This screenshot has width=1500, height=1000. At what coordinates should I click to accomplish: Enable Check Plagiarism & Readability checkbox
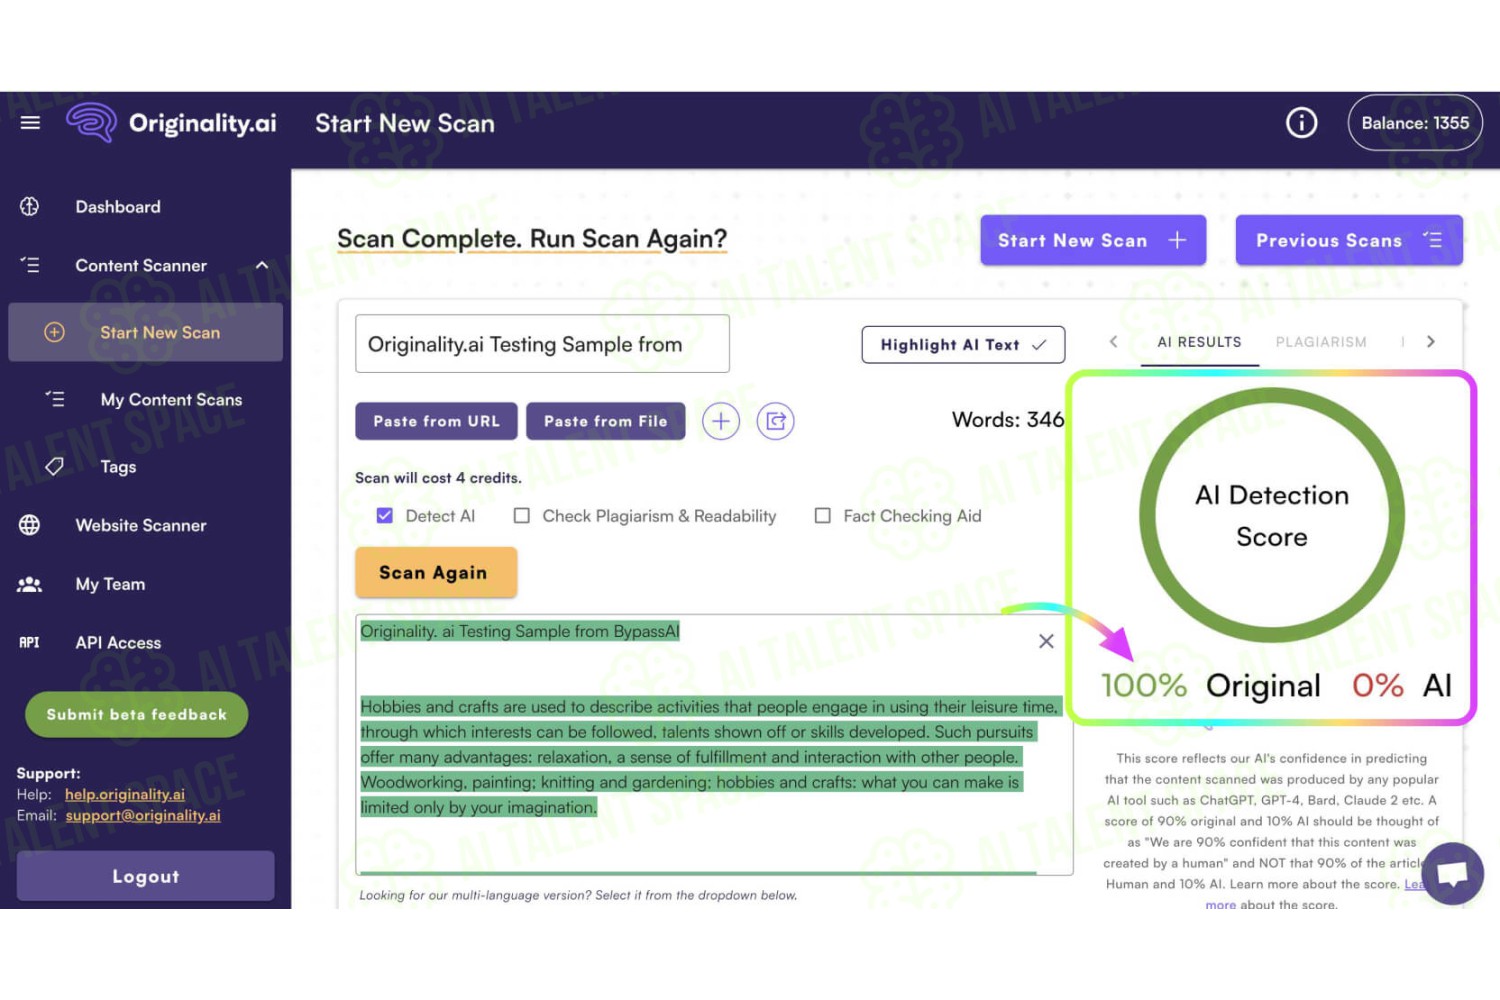coord(521,516)
